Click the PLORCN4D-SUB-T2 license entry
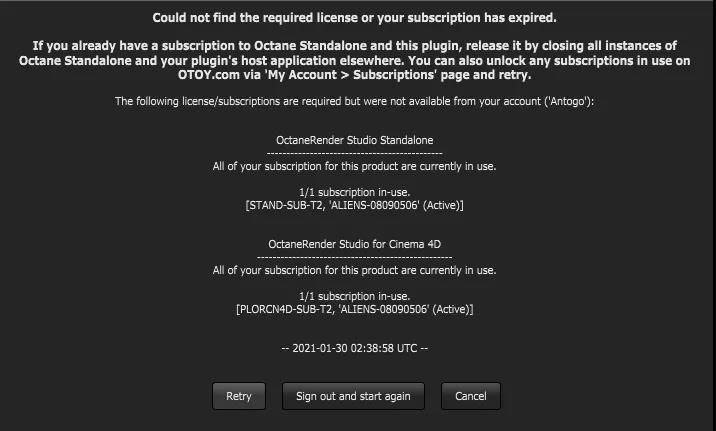Screen dimensions: 716x431 (x=355, y=309)
